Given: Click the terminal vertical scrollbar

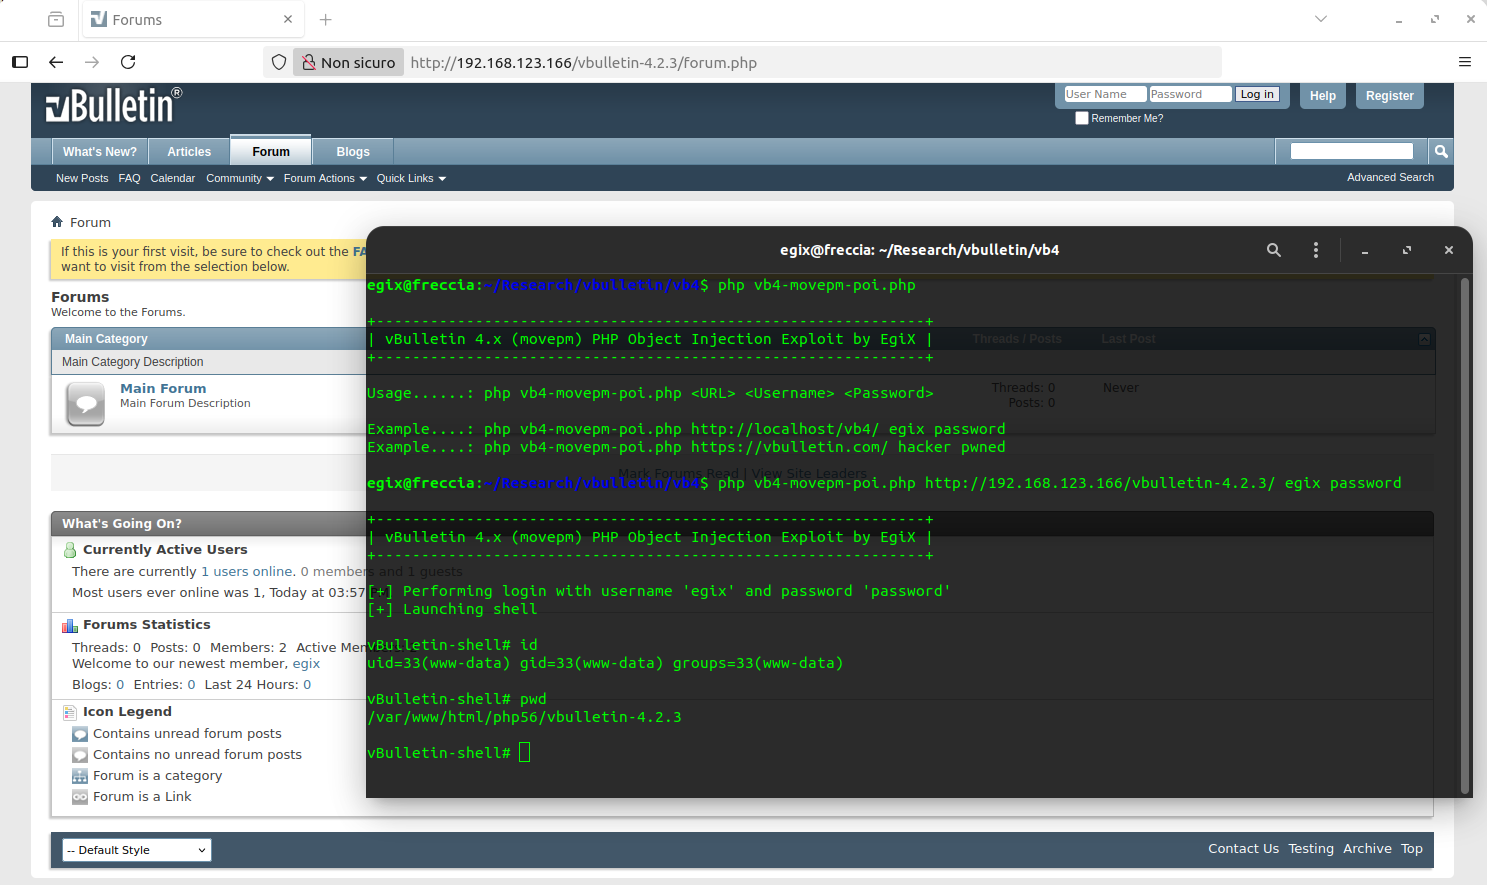Looking at the screenshot, I should click(x=1465, y=535).
